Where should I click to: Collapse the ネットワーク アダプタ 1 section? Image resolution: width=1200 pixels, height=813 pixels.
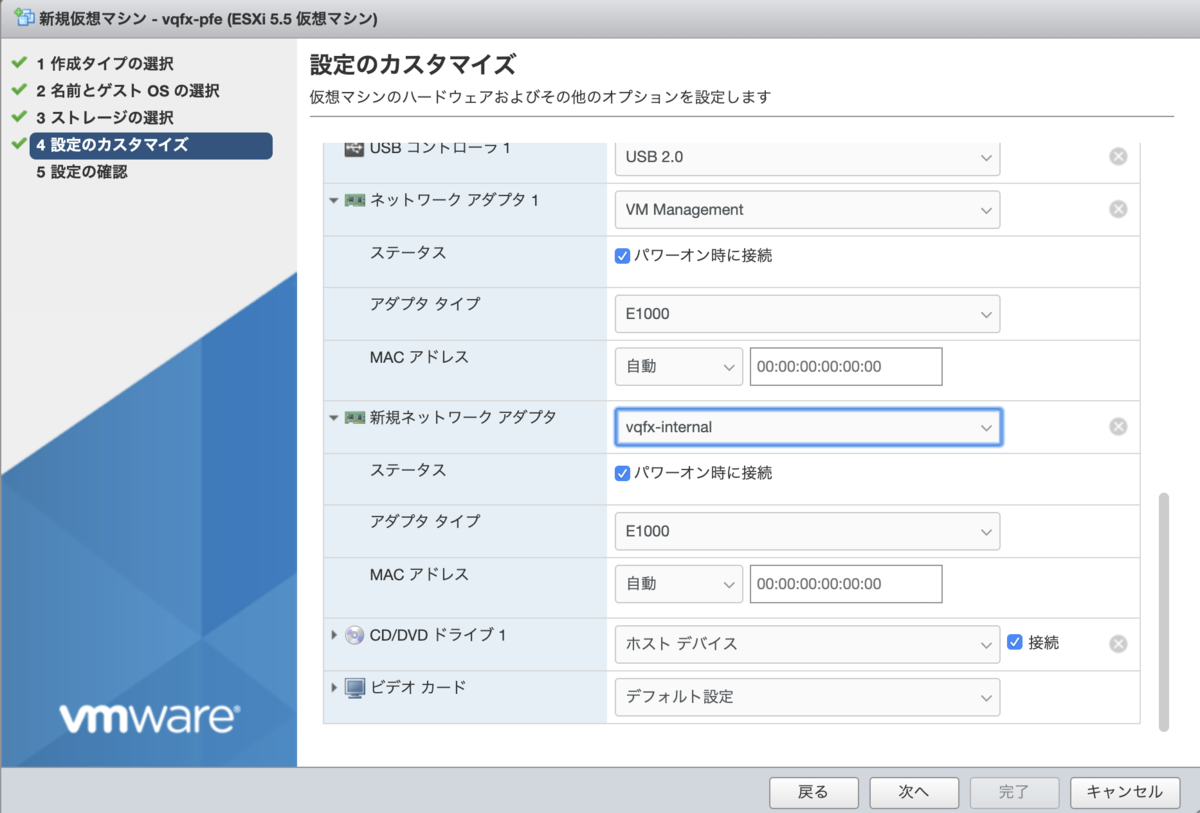tap(334, 201)
